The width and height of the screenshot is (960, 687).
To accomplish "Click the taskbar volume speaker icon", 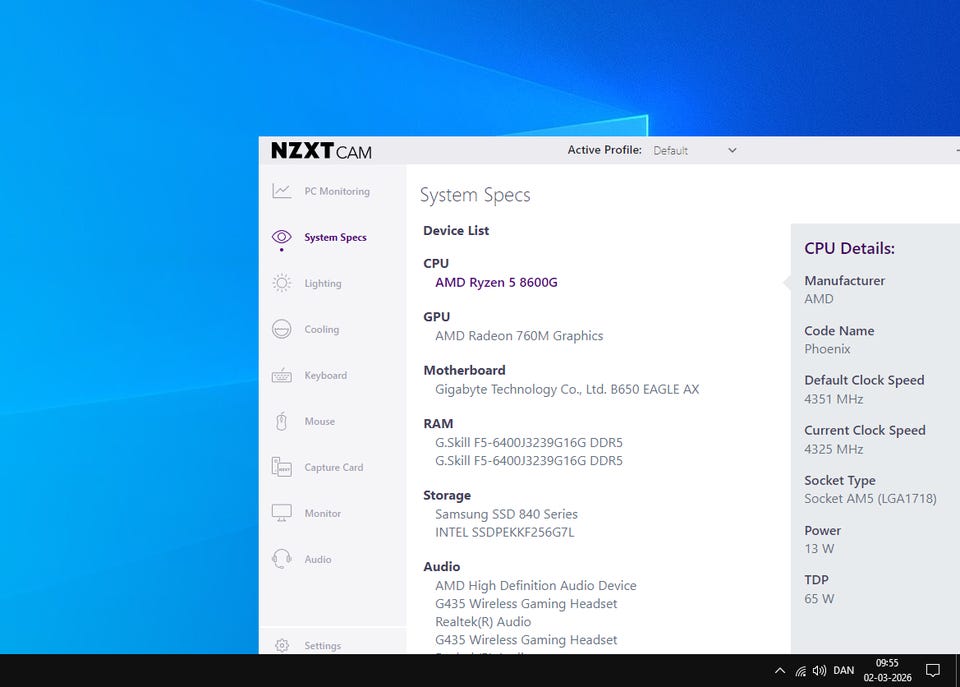I will point(819,670).
